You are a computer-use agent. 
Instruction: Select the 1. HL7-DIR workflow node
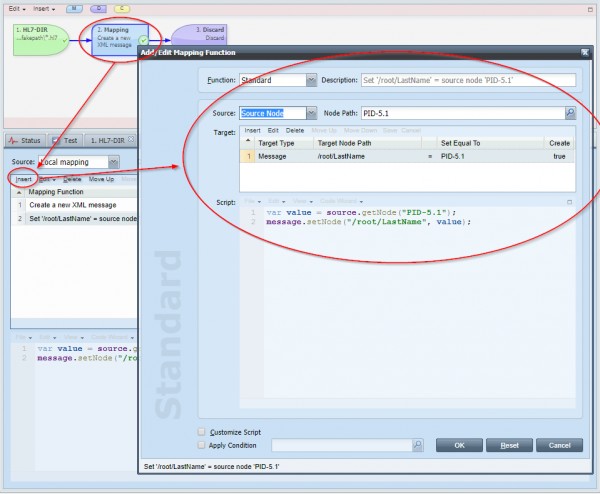pos(41,39)
